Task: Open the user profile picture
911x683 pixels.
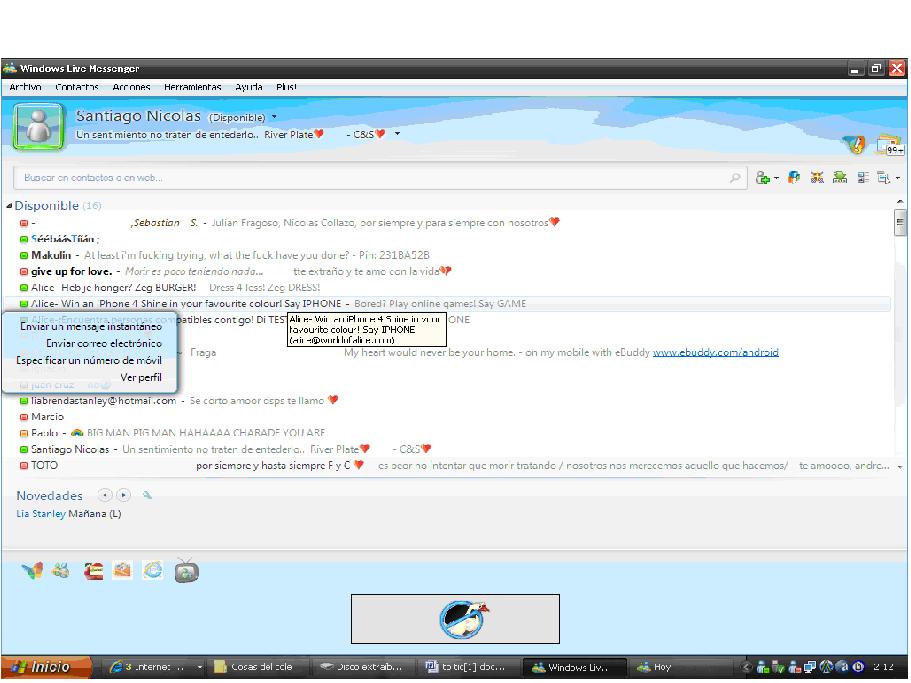Action: pos(38,126)
